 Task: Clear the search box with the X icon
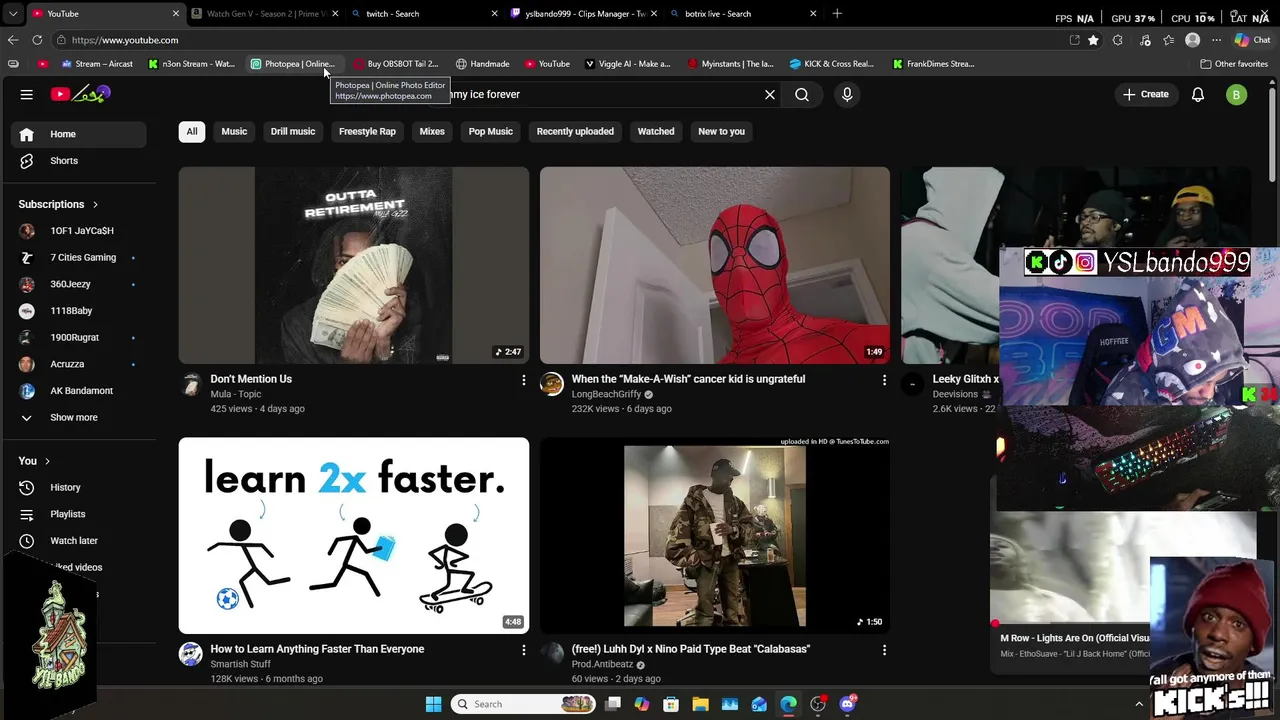coord(770,94)
